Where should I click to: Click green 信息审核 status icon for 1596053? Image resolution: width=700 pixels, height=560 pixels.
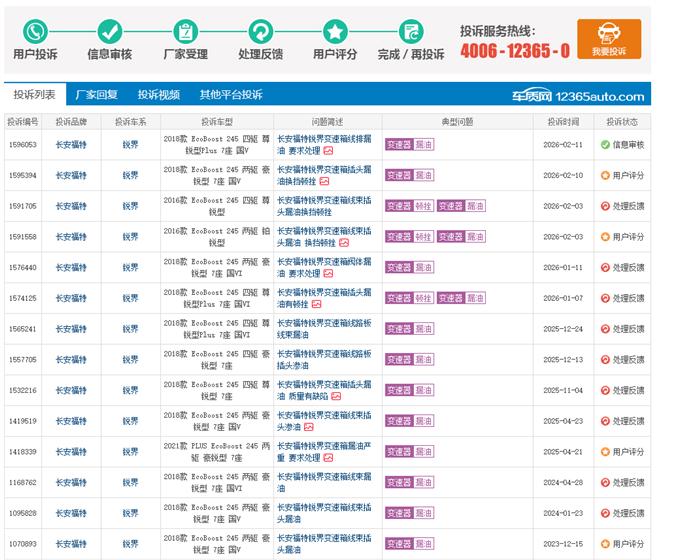(605, 145)
